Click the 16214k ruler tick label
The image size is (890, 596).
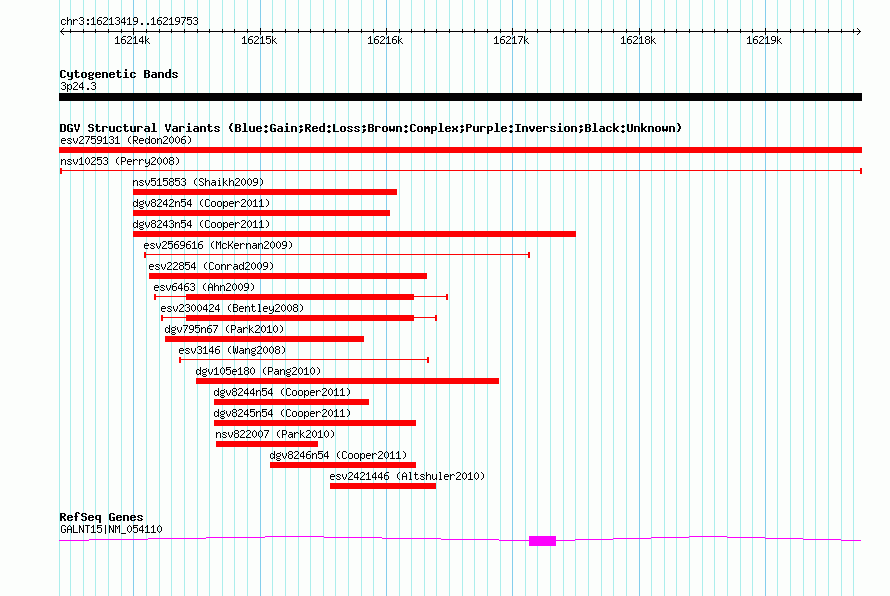point(132,40)
